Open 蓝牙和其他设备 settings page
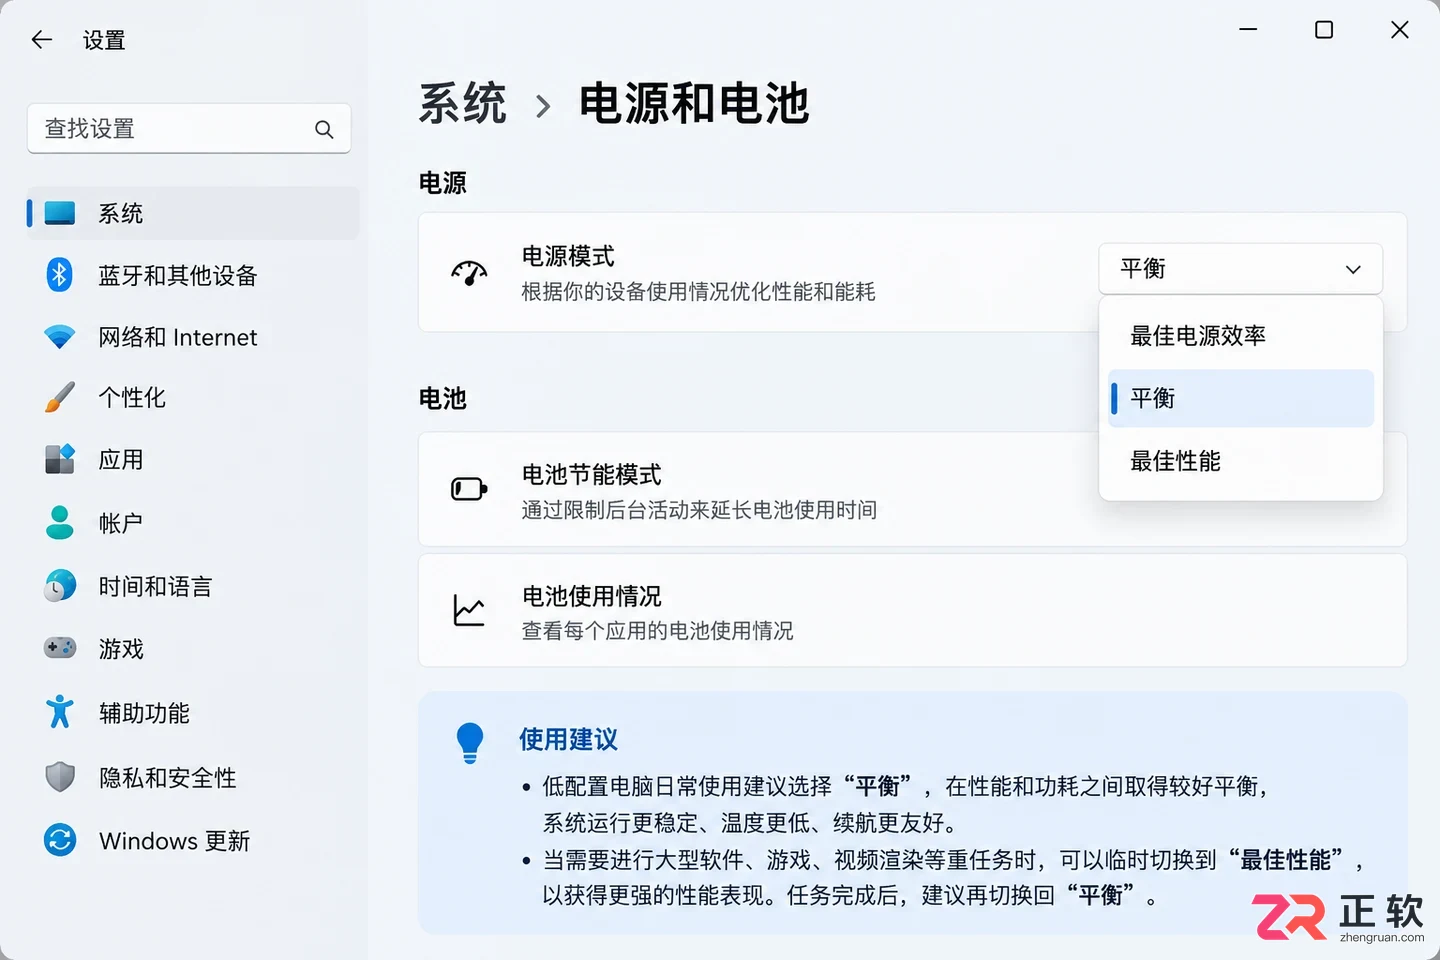The image size is (1440, 960). point(193,275)
